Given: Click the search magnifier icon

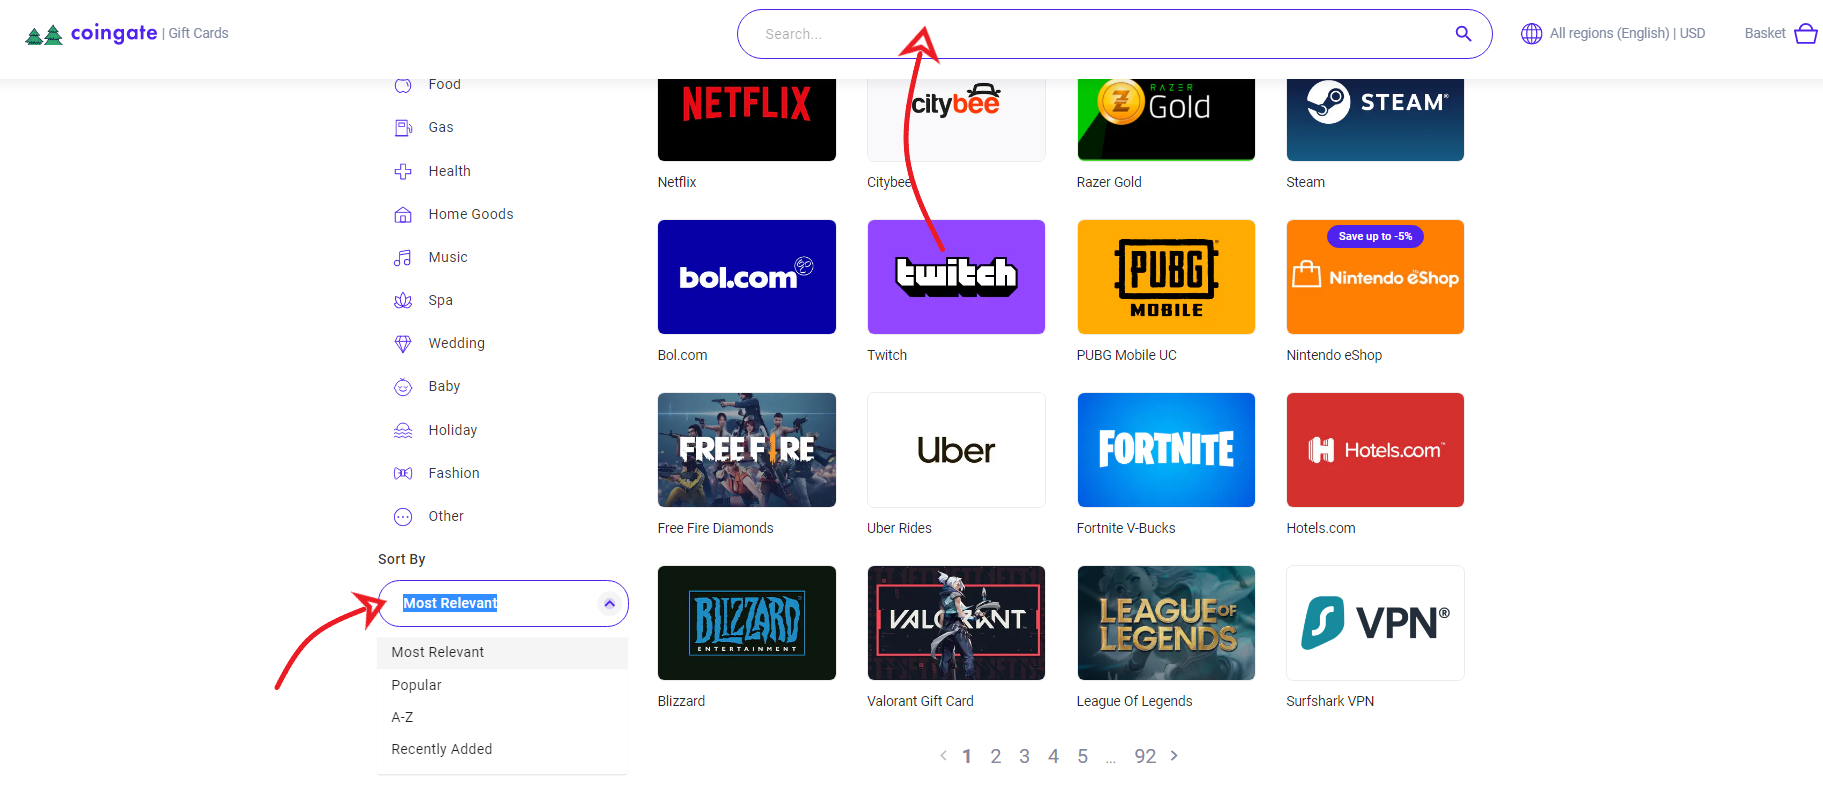Looking at the screenshot, I should tap(1463, 34).
